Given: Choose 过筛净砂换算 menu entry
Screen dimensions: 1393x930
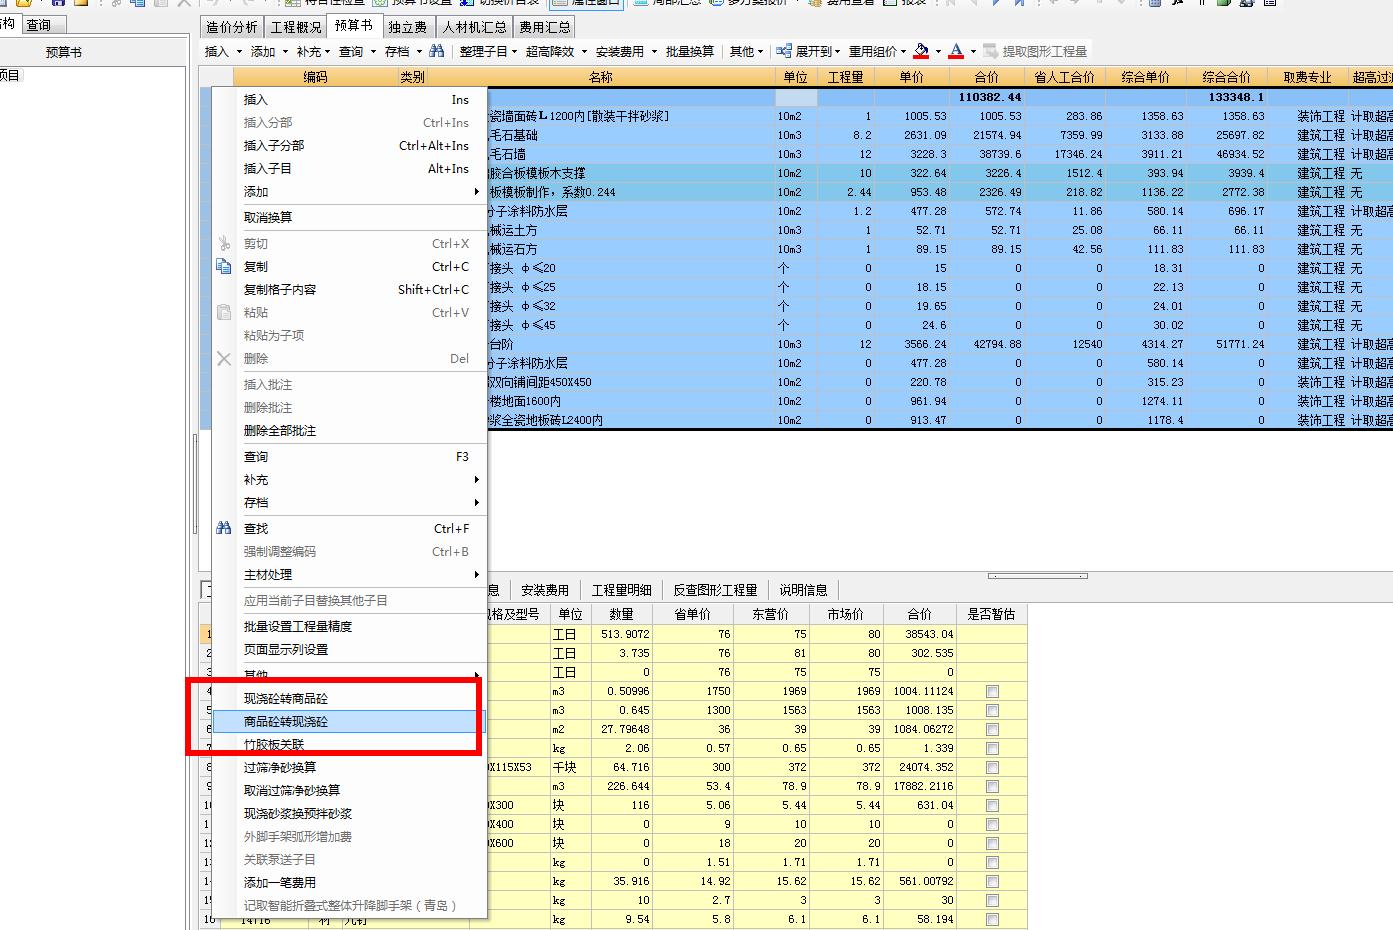Looking at the screenshot, I should 348,767.
